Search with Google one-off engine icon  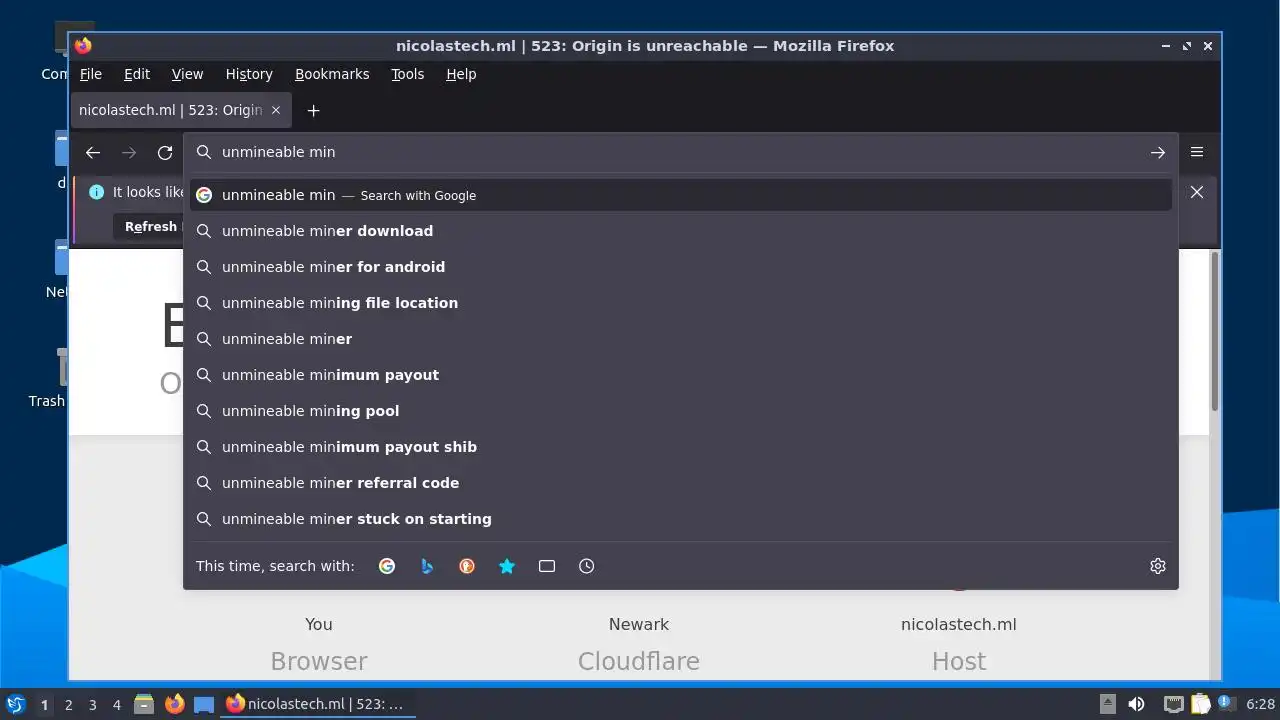pyautogui.click(x=387, y=566)
